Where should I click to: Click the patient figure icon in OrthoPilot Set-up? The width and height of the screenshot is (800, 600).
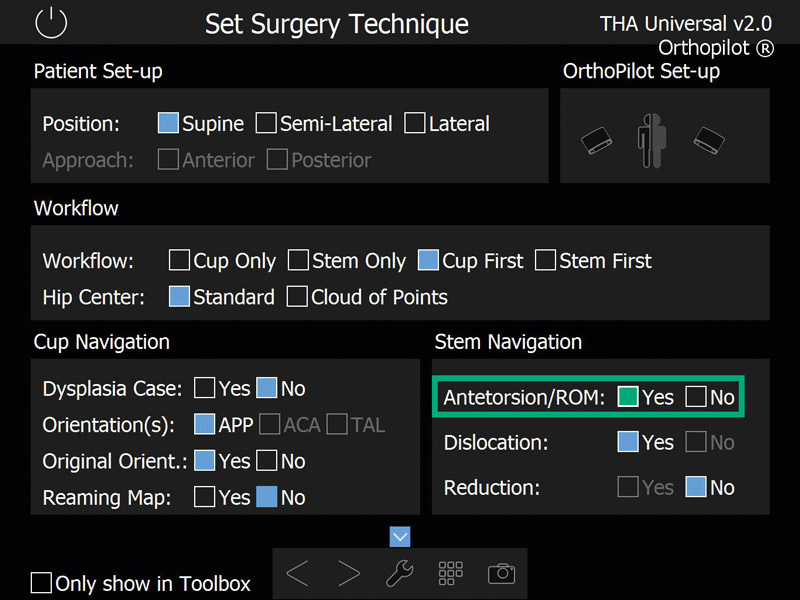[651, 140]
